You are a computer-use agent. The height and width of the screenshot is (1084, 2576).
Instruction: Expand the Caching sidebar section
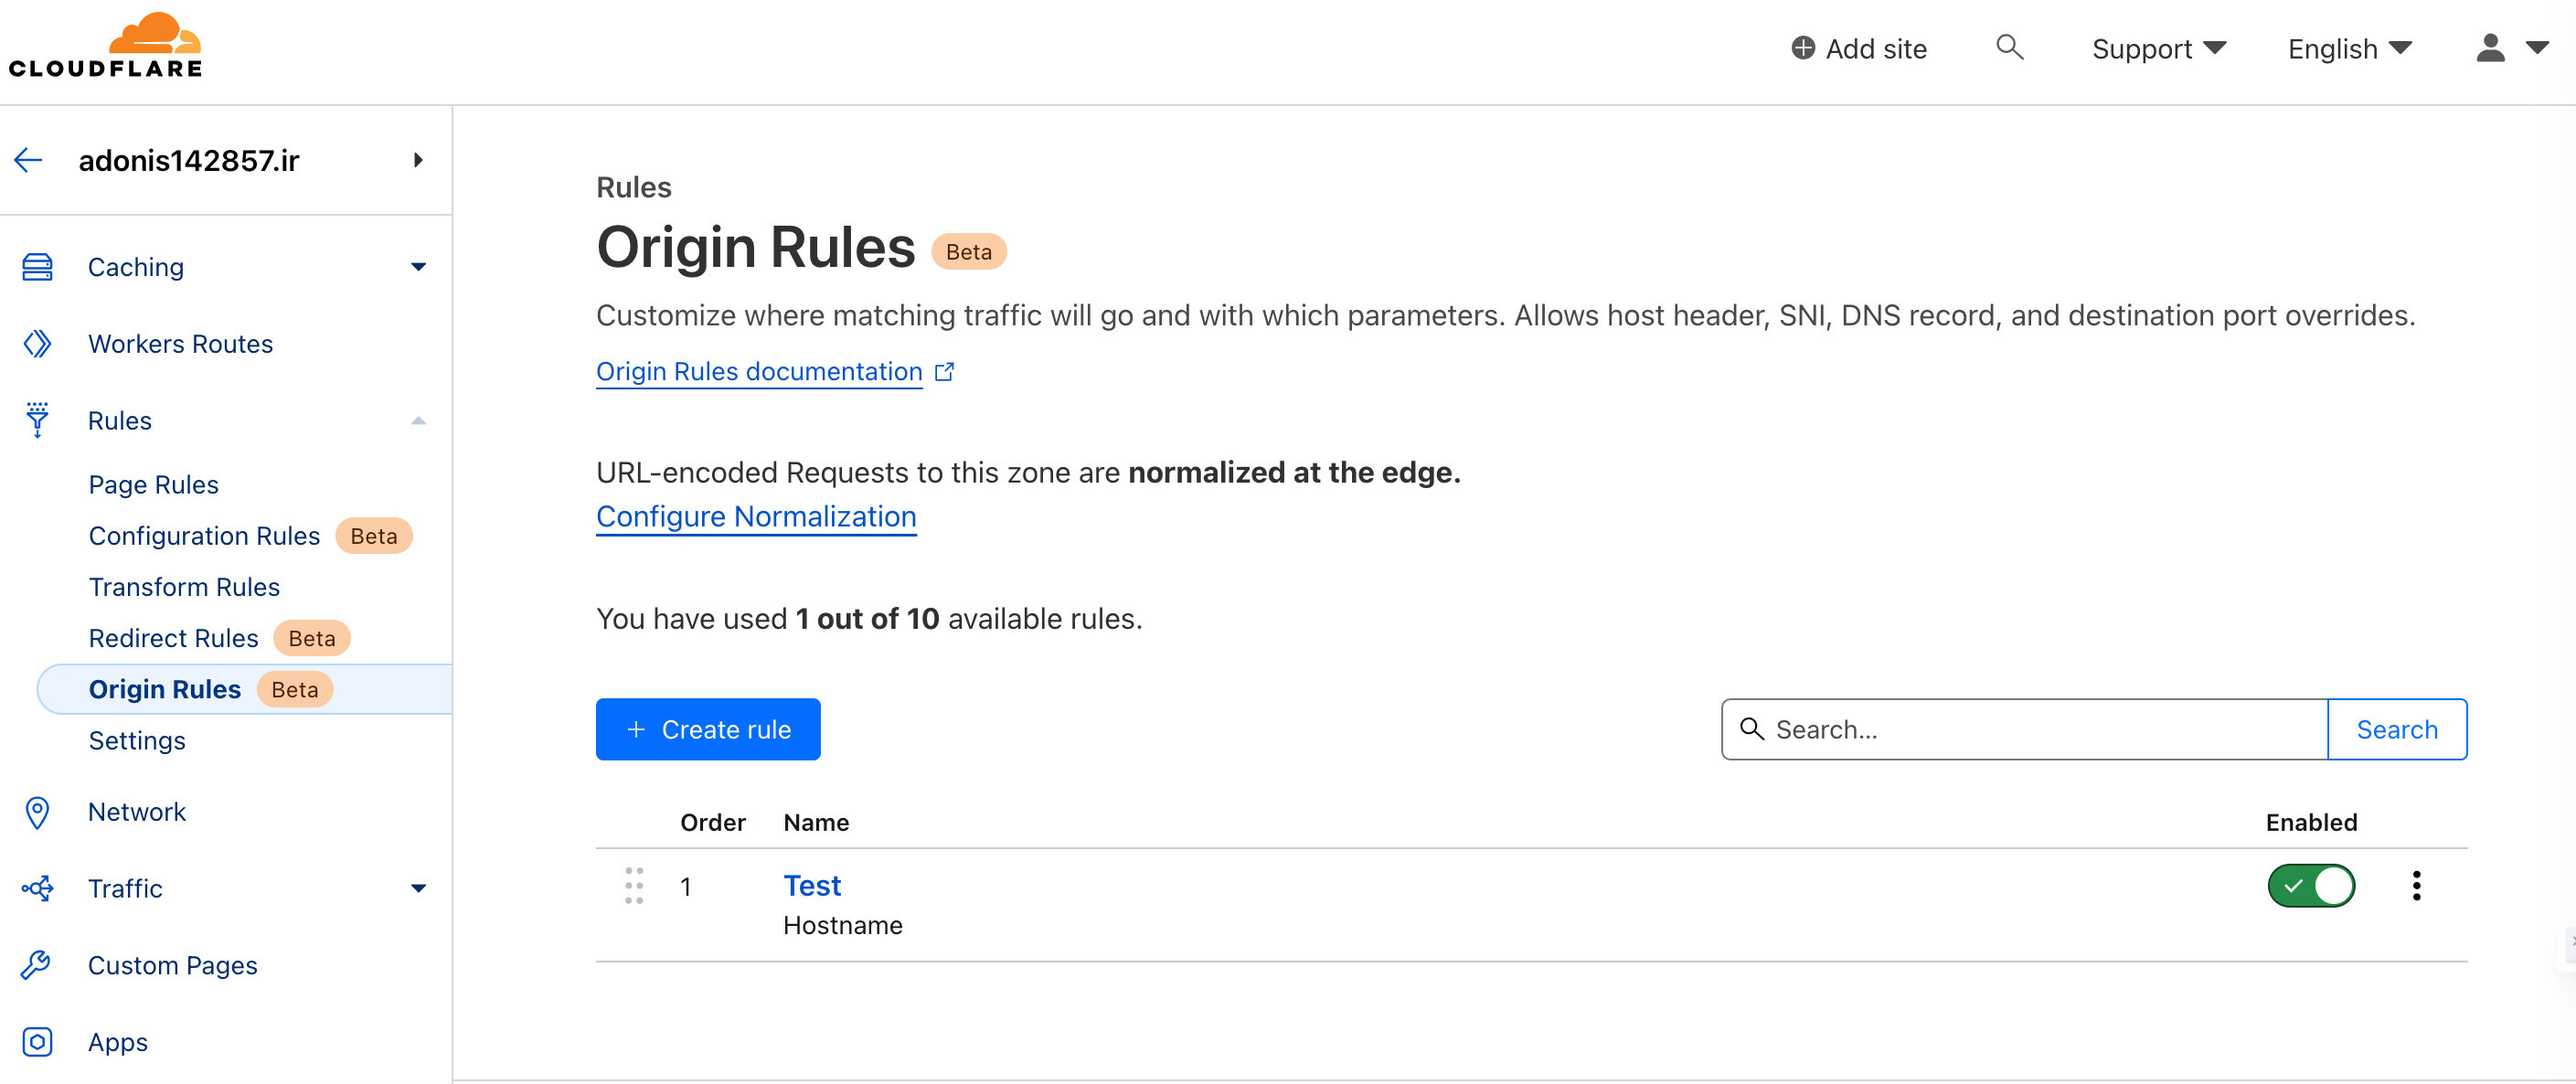tap(418, 267)
